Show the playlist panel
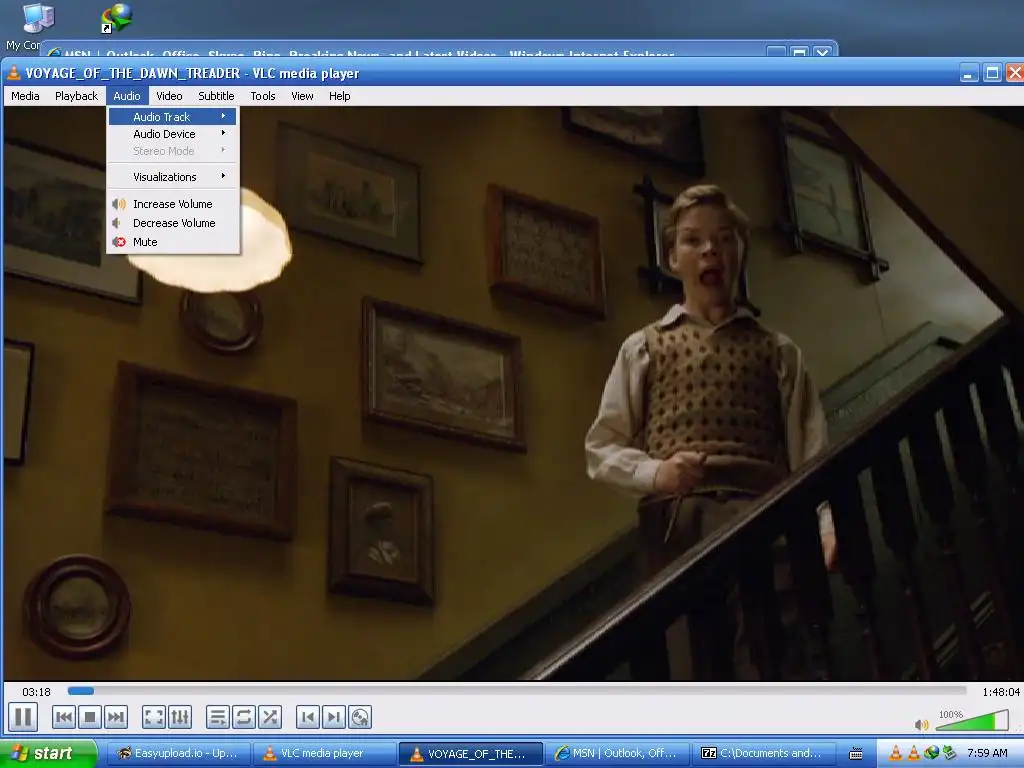This screenshot has width=1024, height=768. (x=217, y=717)
